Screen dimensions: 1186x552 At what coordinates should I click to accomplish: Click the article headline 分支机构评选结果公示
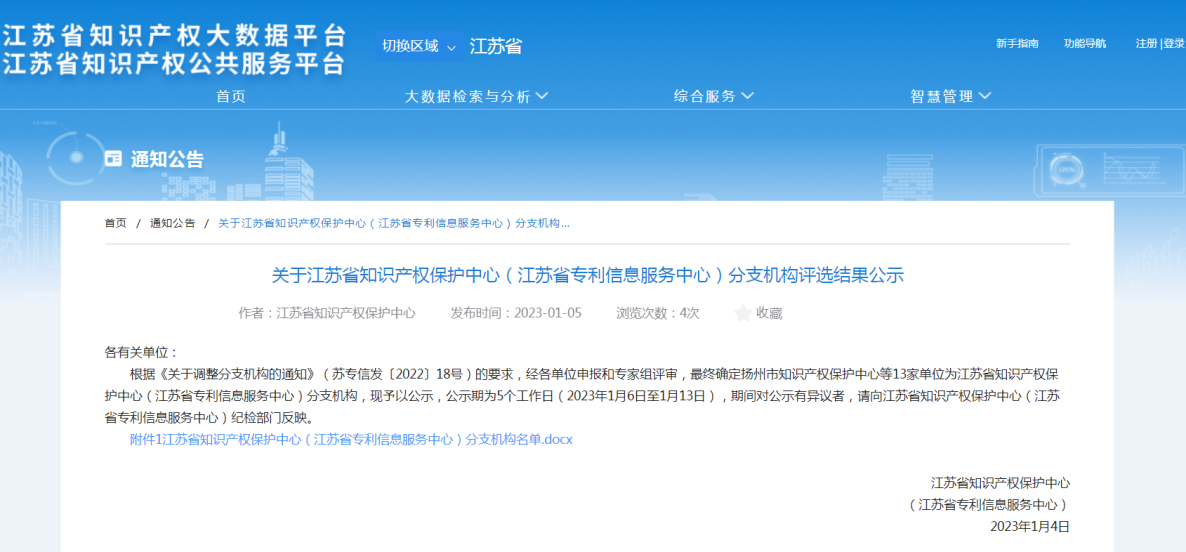pos(587,274)
